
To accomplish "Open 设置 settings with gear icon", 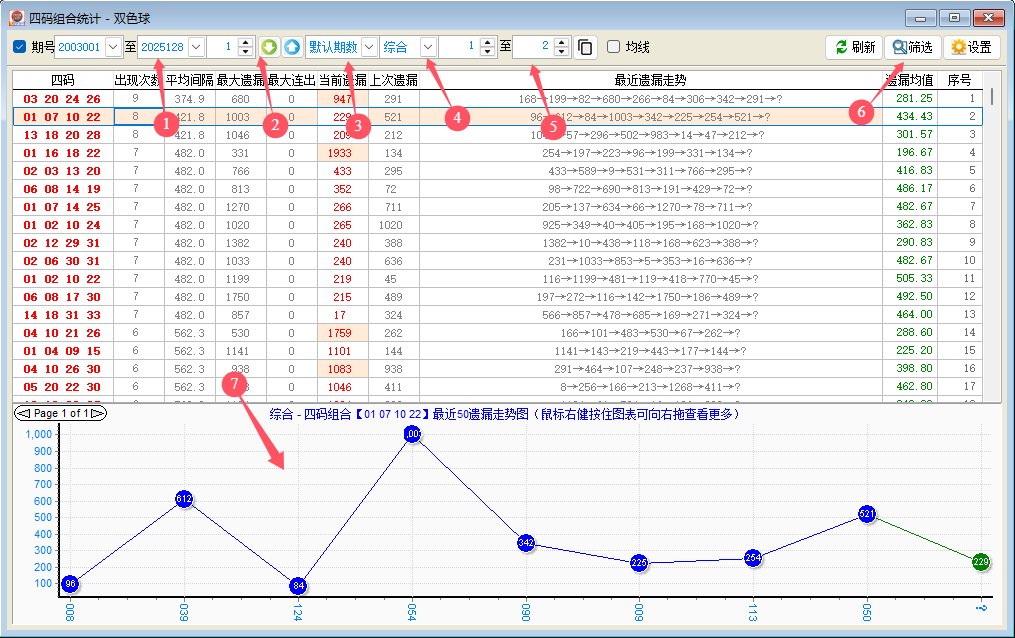I will 971,47.
